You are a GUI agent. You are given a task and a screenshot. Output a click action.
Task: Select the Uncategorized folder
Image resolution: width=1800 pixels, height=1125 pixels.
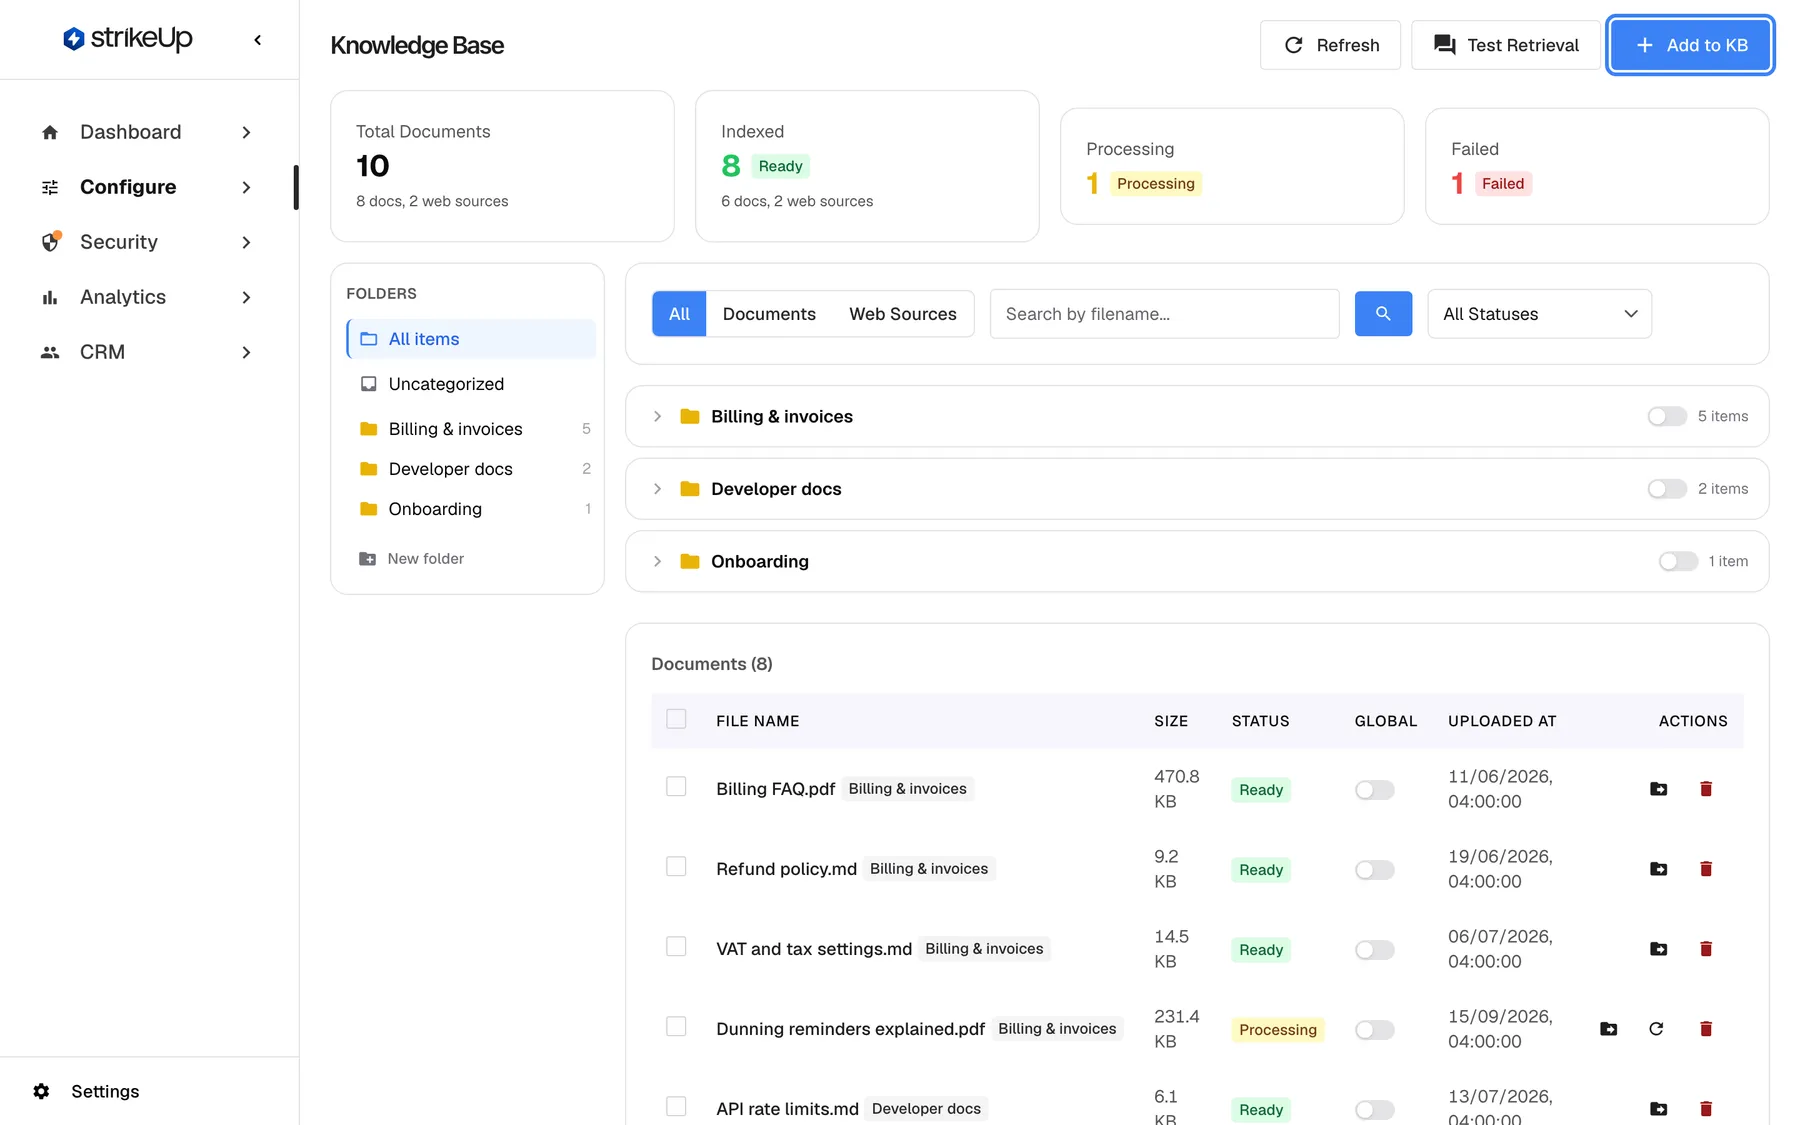click(471, 384)
